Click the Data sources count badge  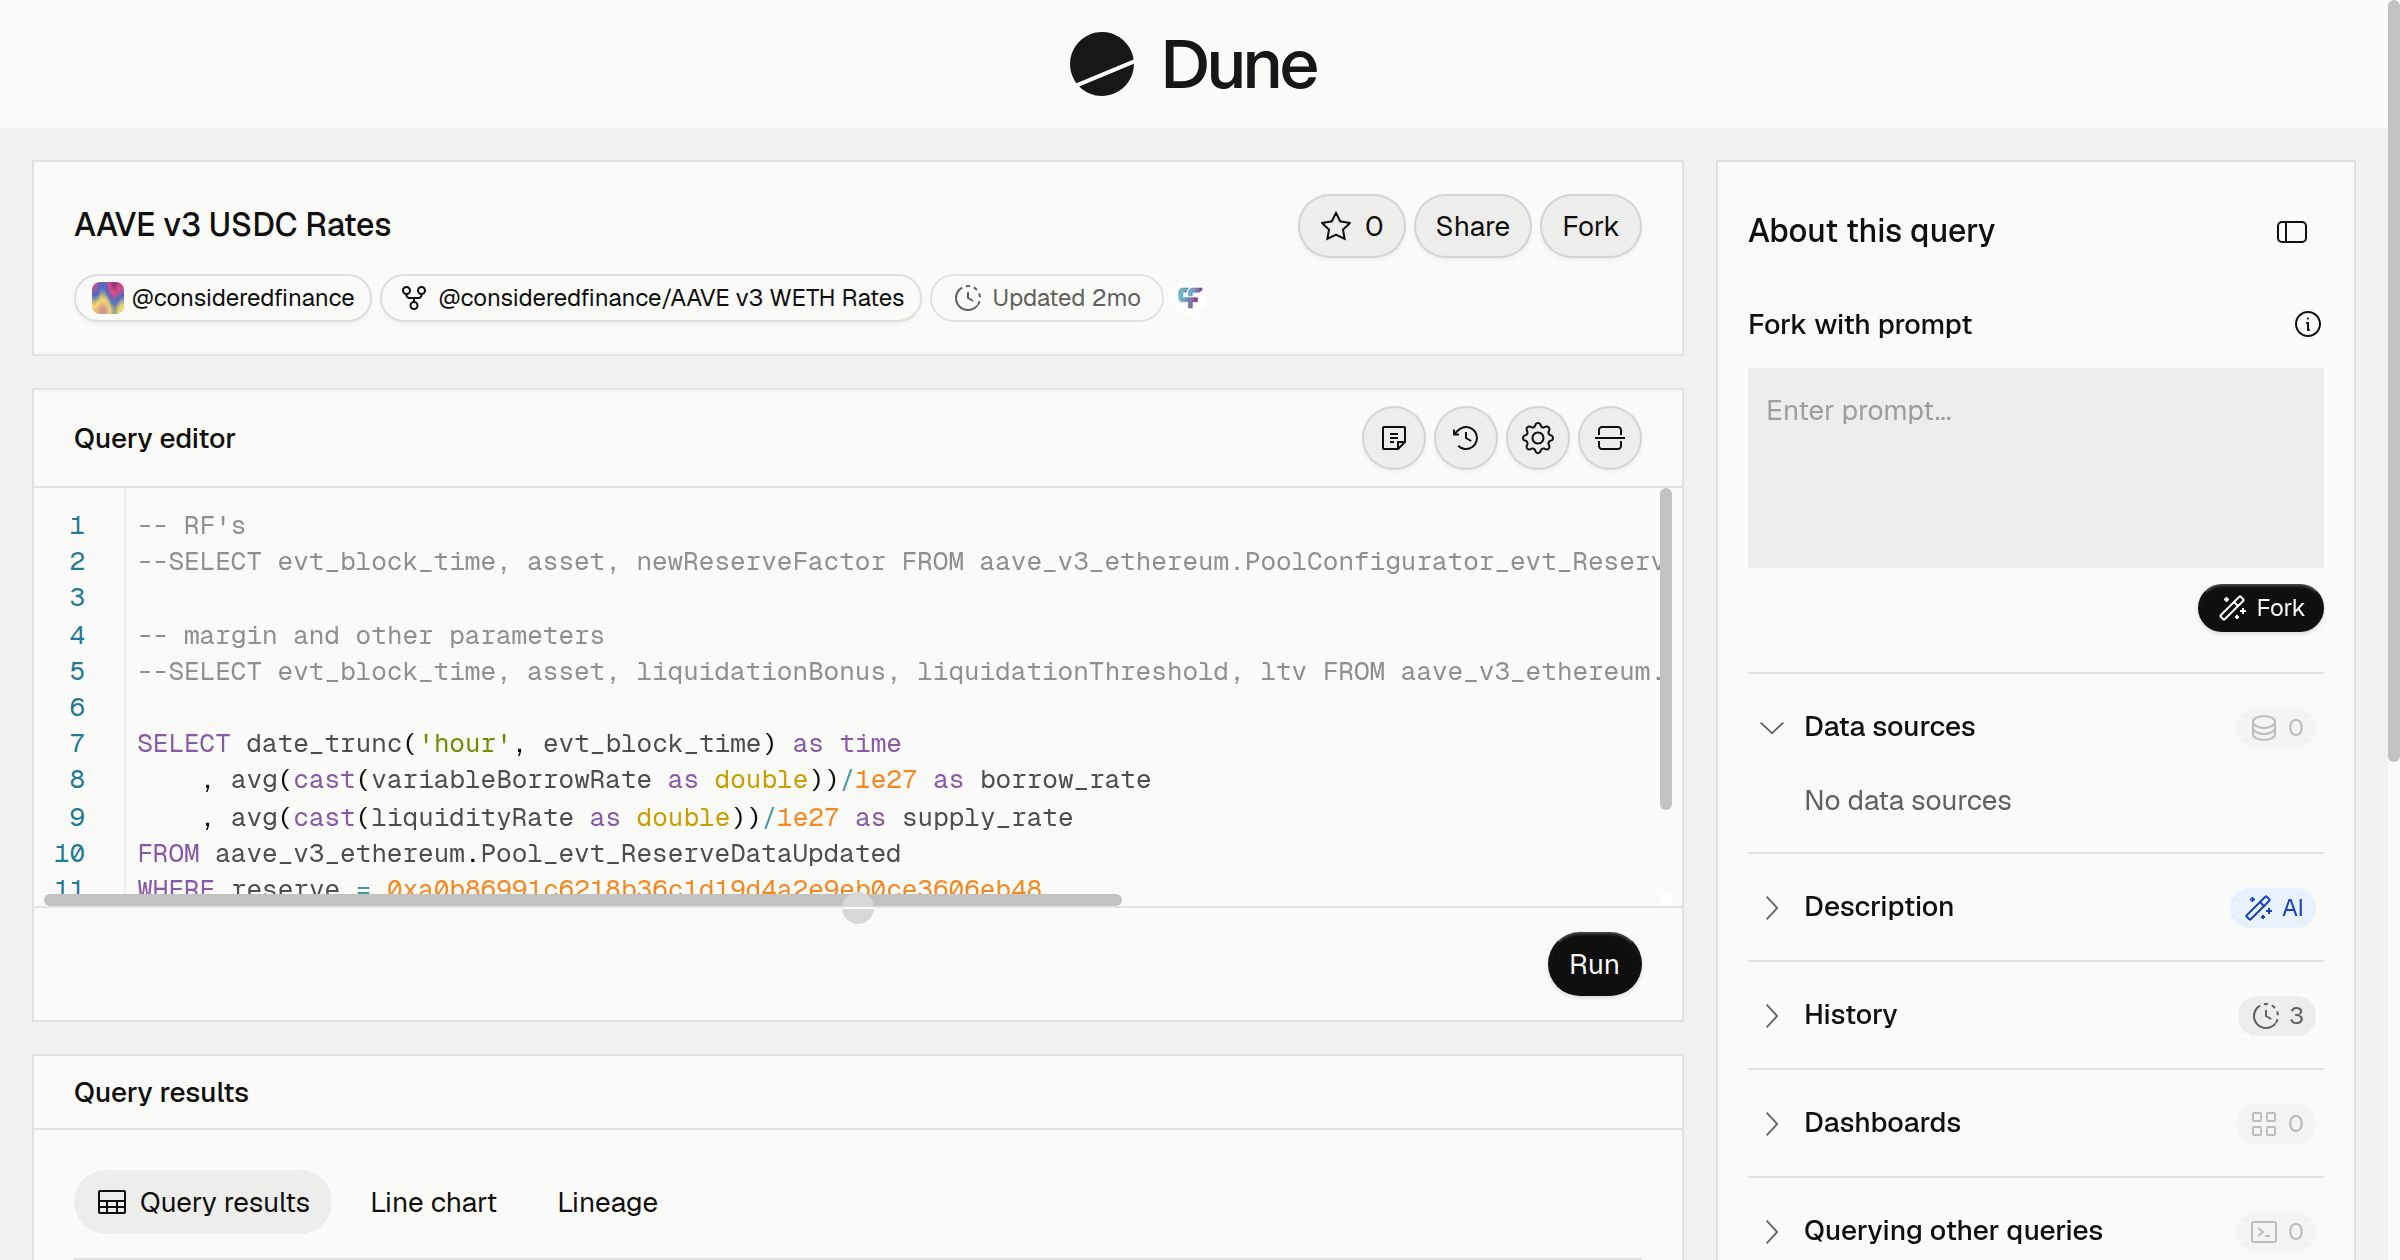click(2276, 727)
